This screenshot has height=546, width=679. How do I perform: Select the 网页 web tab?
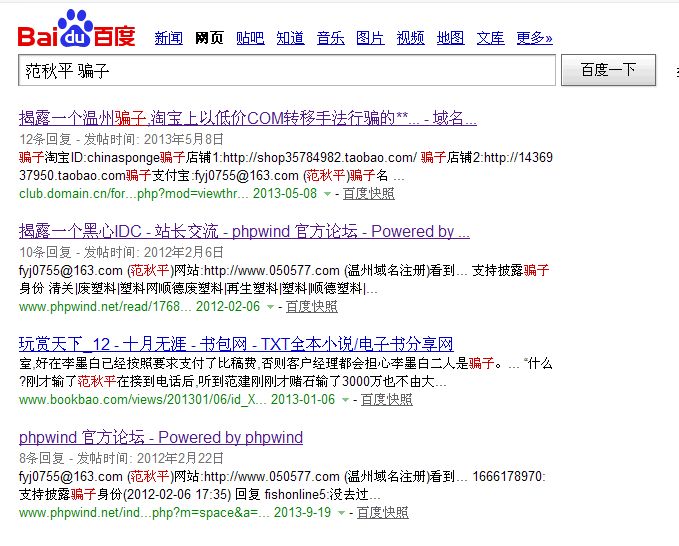[209, 38]
